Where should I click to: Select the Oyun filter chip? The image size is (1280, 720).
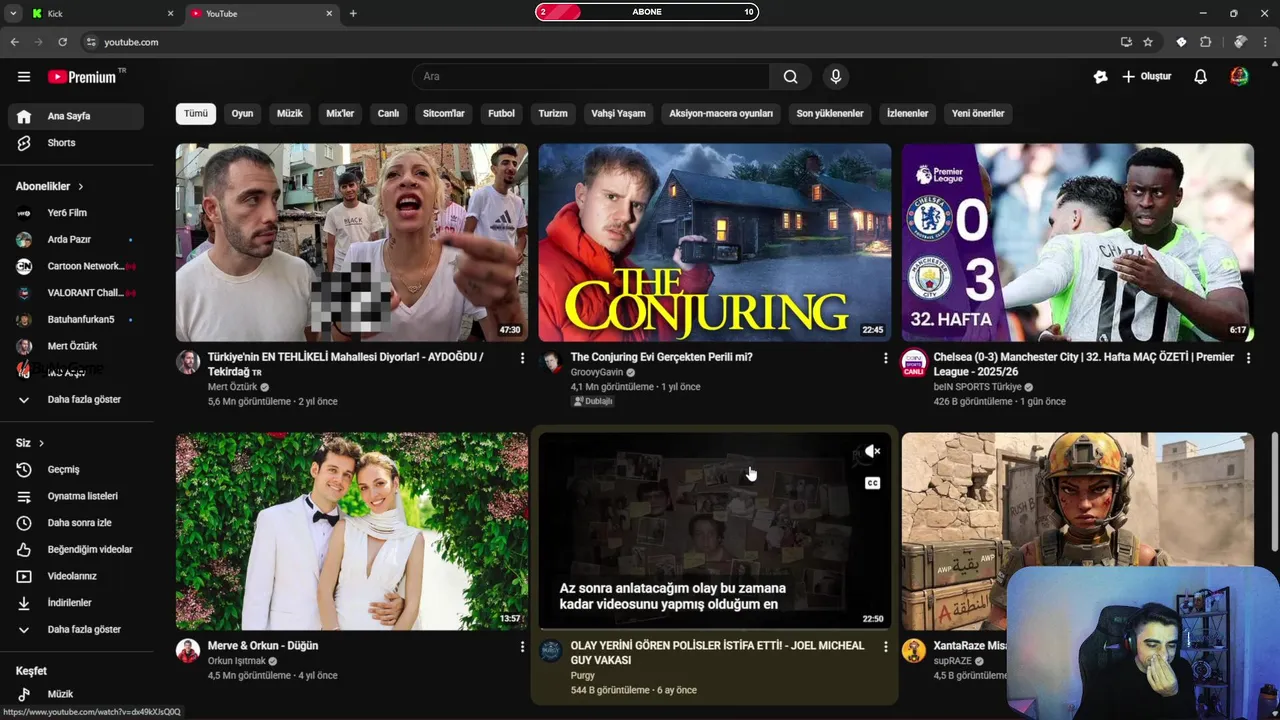click(242, 114)
